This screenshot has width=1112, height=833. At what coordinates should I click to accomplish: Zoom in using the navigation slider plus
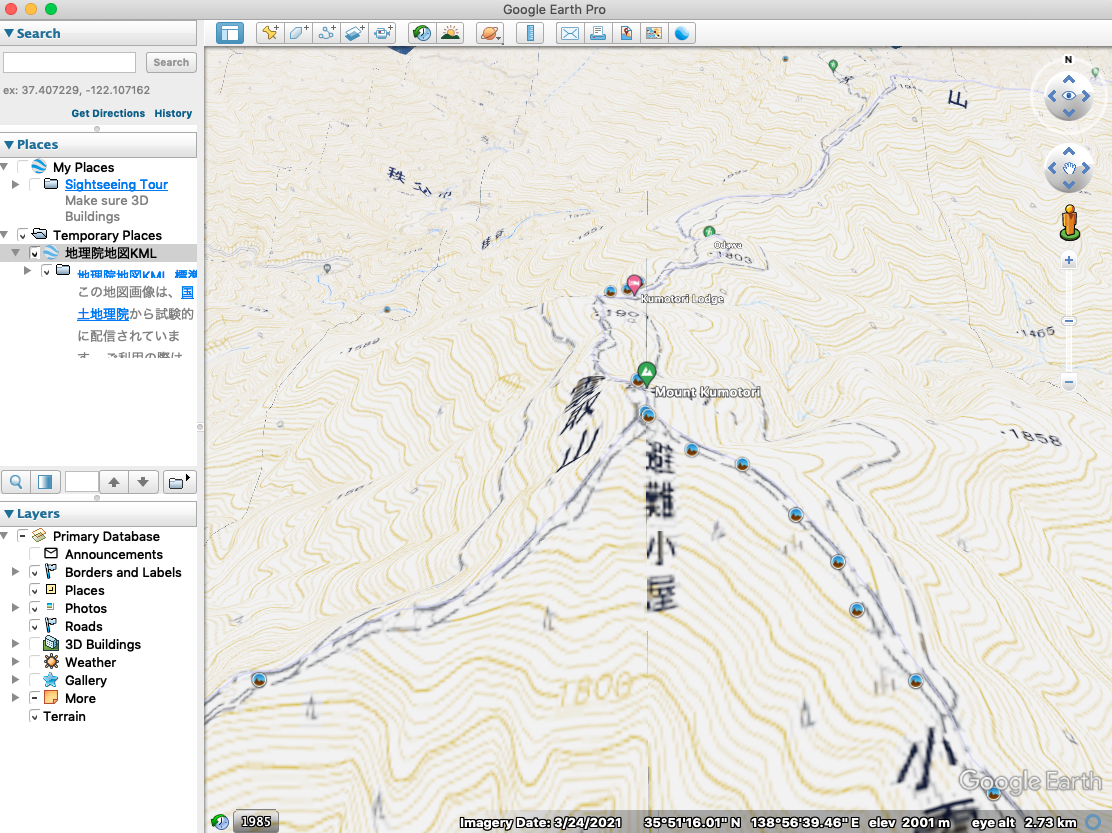(1068, 260)
